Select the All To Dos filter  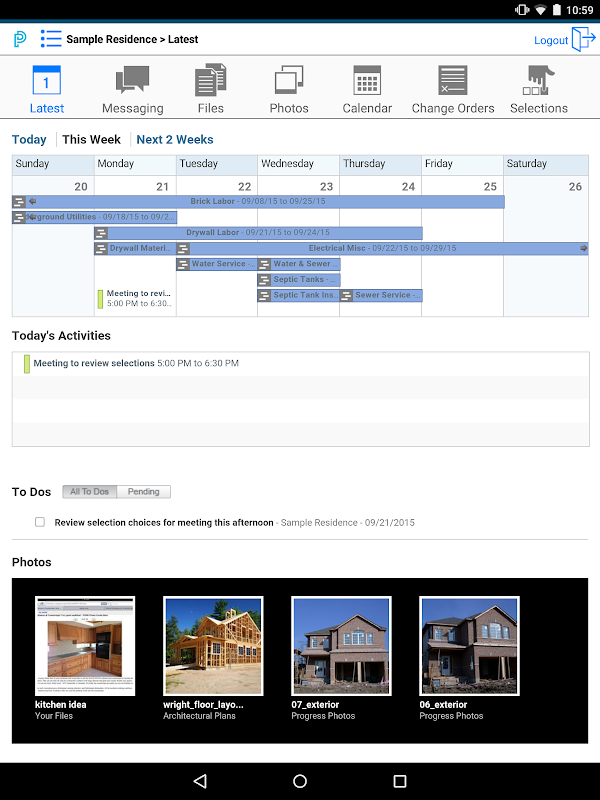pyautogui.click(x=89, y=492)
